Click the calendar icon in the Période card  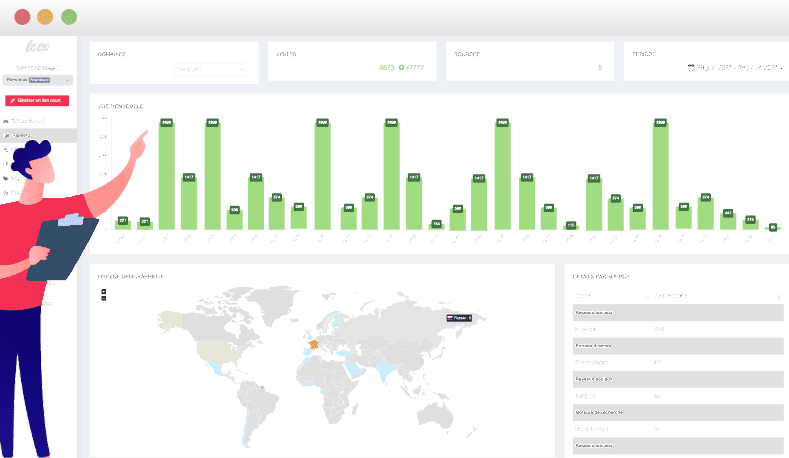click(x=691, y=67)
